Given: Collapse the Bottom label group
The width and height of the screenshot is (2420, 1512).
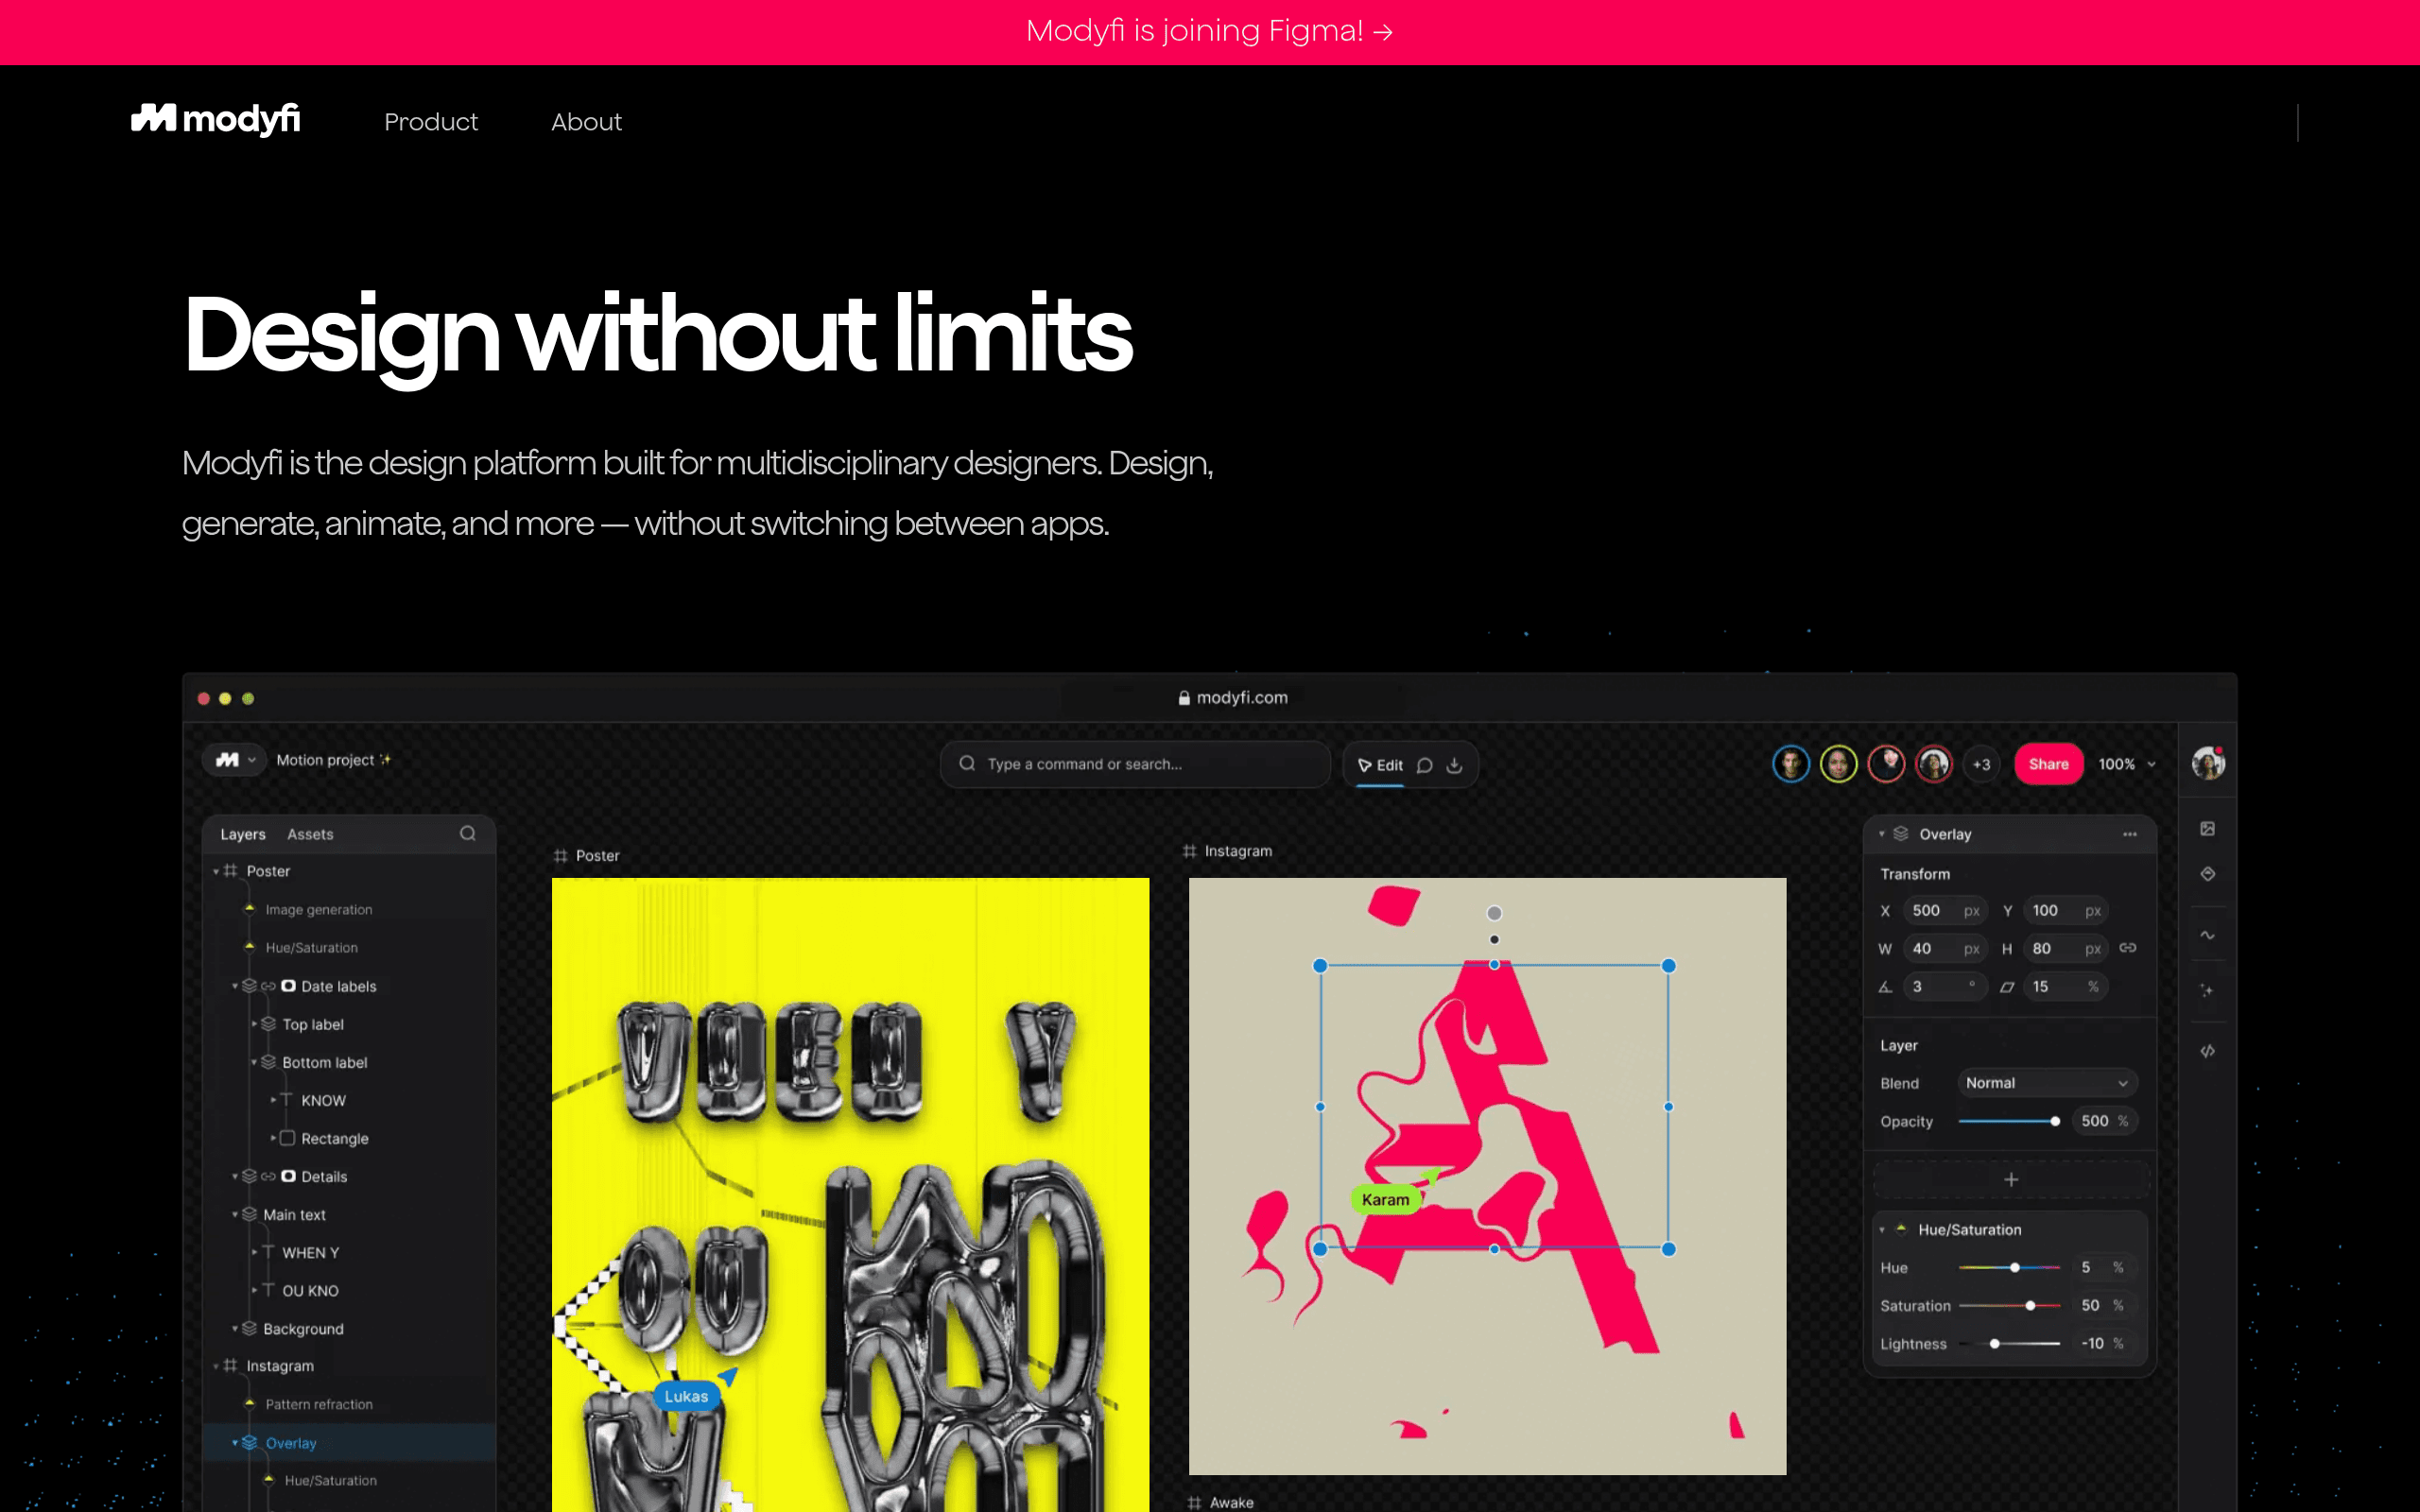Looking at the screenshot, I should [x=254, y=1062].
